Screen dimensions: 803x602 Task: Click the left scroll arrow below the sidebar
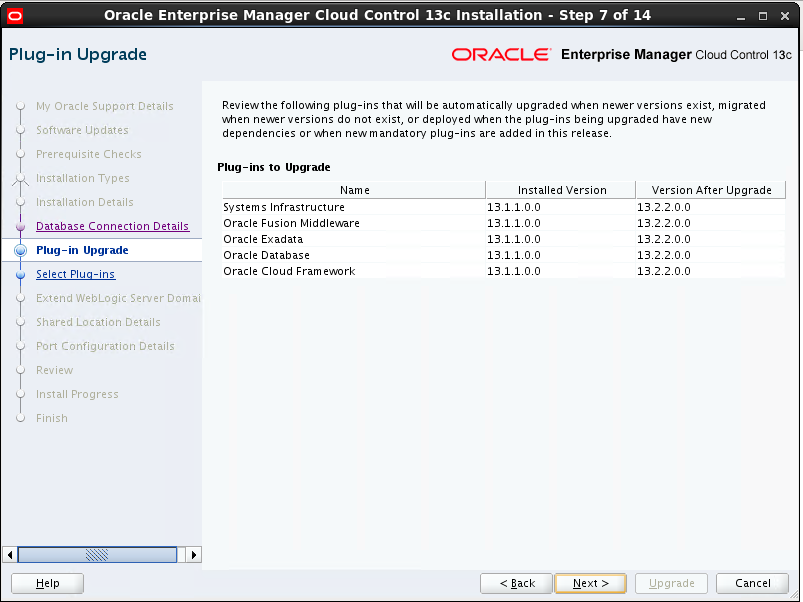[x=9, y=554]
